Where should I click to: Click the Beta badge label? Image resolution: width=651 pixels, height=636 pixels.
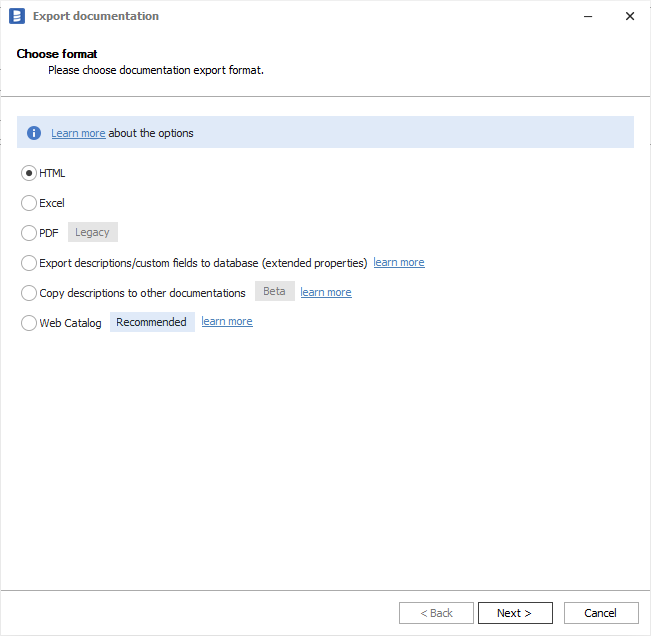click(274, 292)
